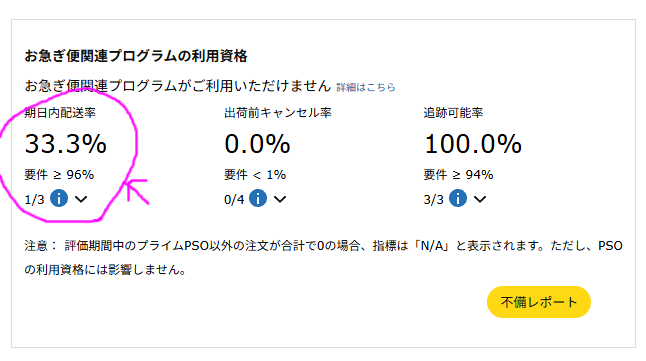Expand the 出荷前キャンセル率 details chevron
The height and width of the screenshot is (361, 646).
coord(280,199)
